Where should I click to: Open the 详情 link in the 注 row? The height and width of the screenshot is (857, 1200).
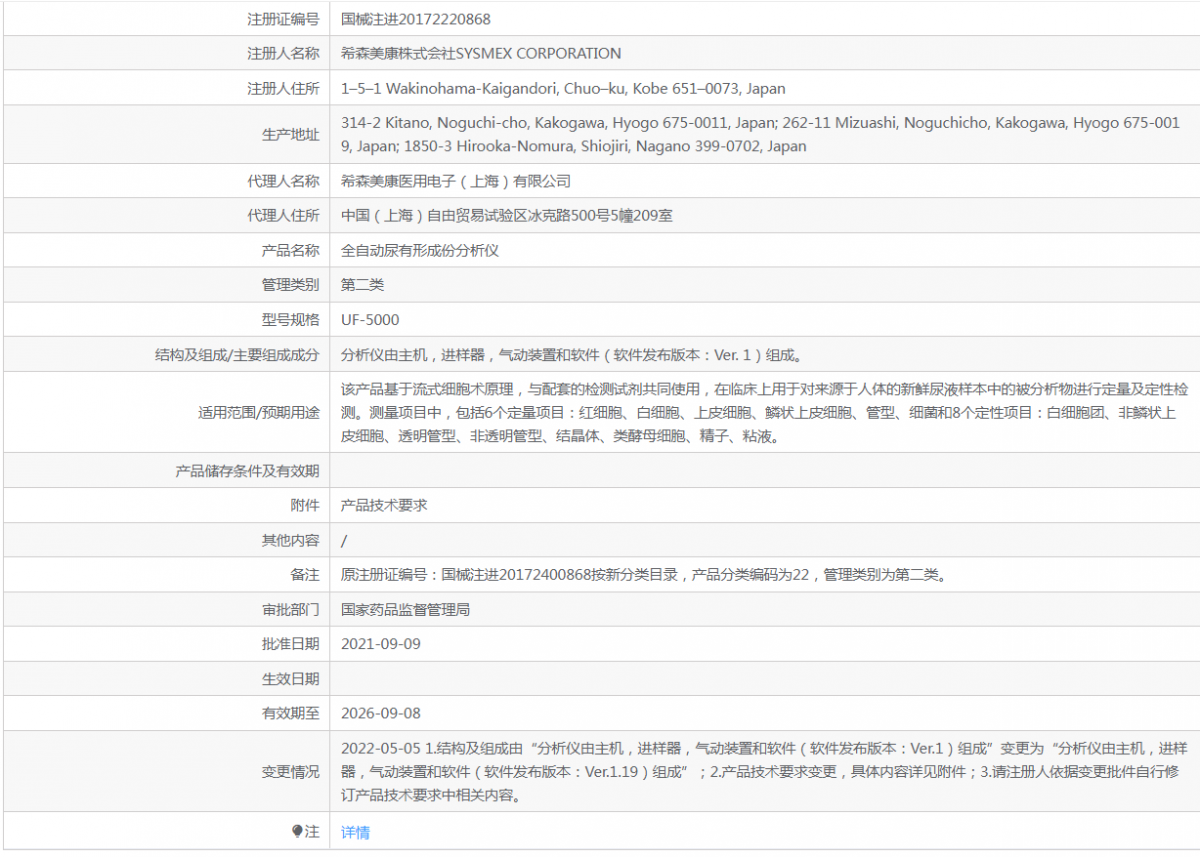pyautogui.click(x=355, y=832)
